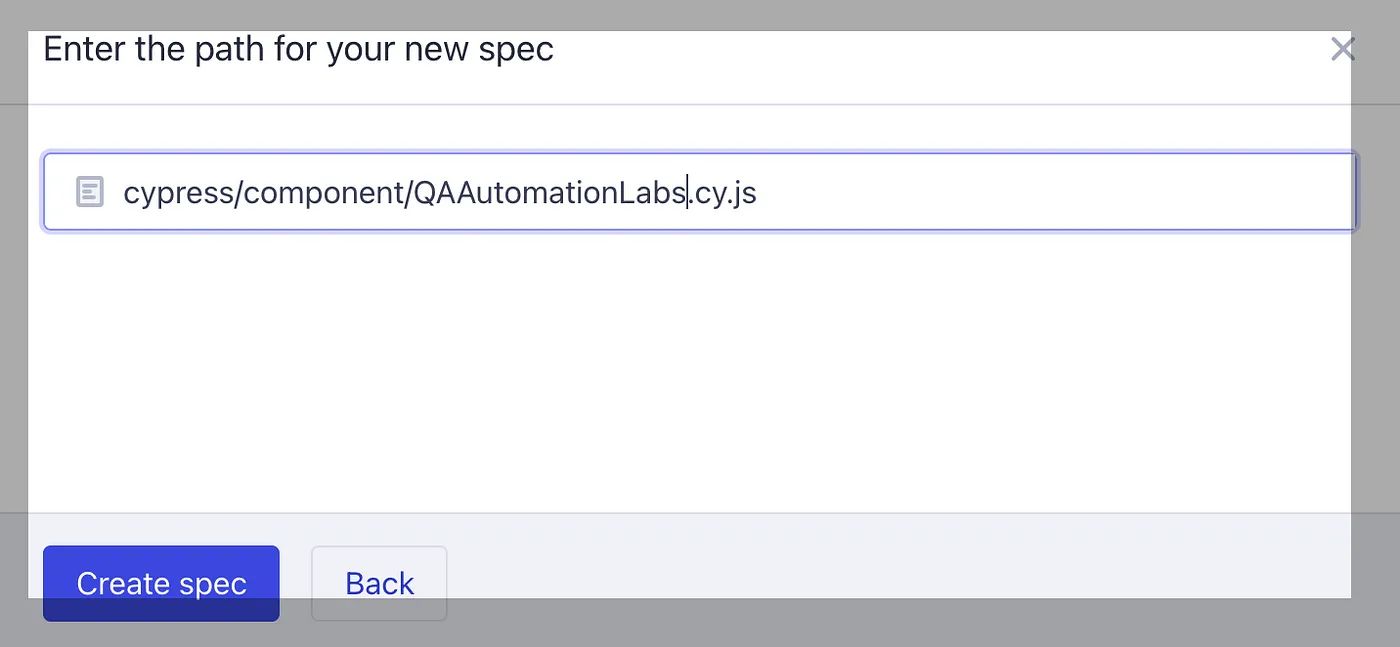Click the word "spec" in the heading
Image resolution: width=1400 pixels, height=647 pixels.
pos(515,49)
